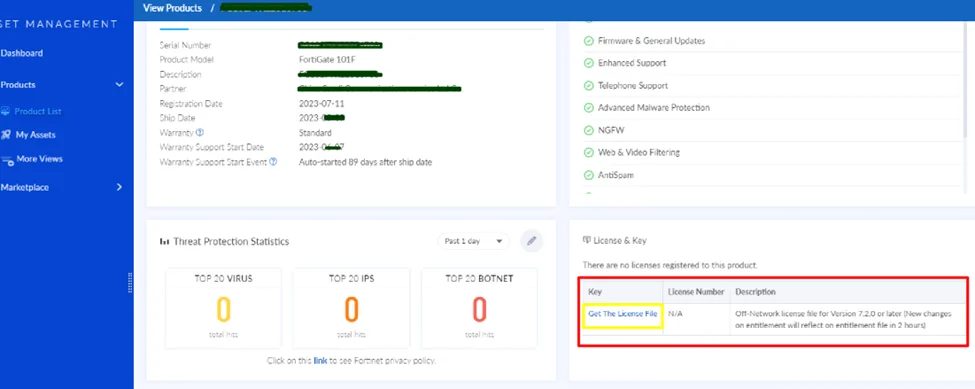The width and height of the screenshot is (975, 389).
Task: Click the License Number column header
Action: click(x=696, y=291)
